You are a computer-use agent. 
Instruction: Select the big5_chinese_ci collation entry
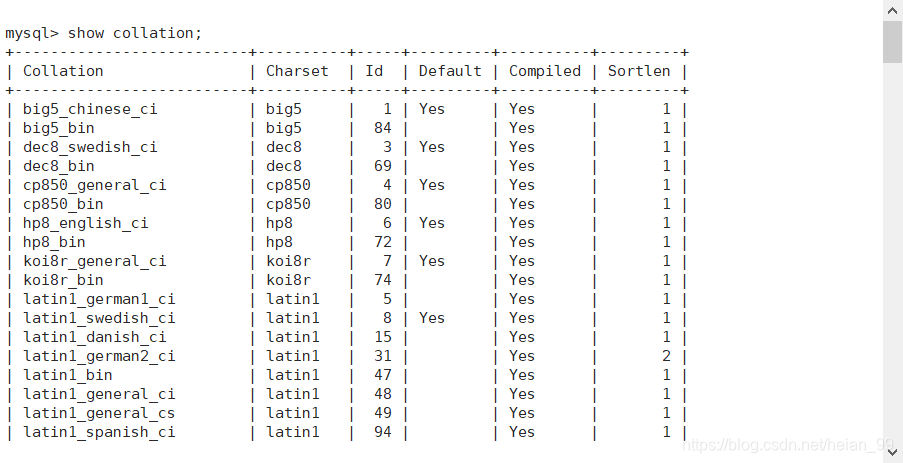[x=90, y=109]
